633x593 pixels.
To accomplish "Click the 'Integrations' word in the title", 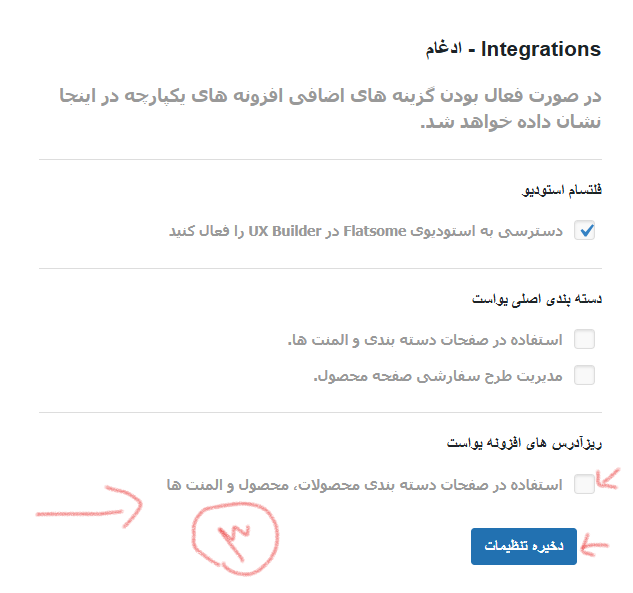I will (x=541, y=49).
